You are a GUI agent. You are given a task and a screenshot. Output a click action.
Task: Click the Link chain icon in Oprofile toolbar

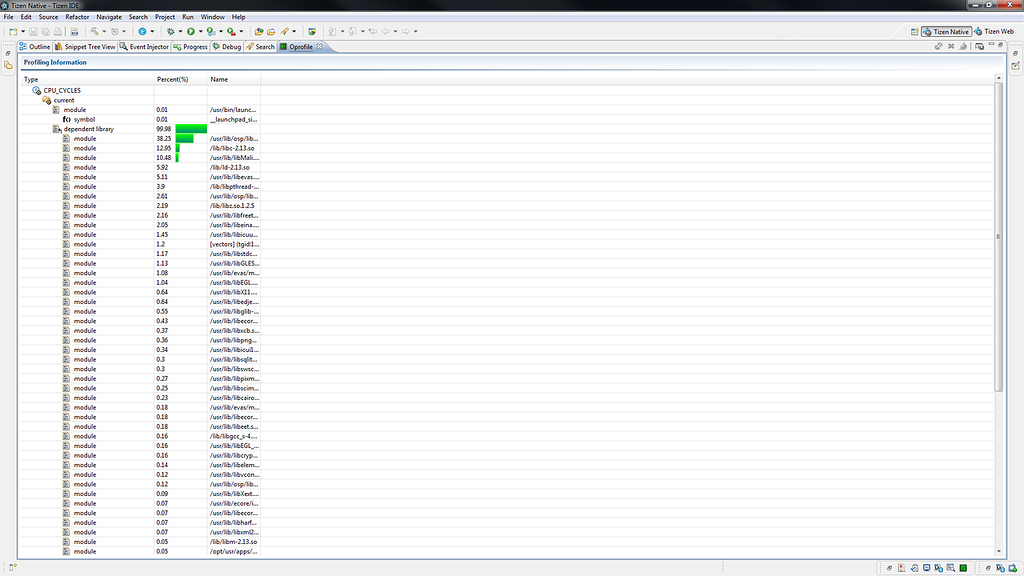click(938, 46)
